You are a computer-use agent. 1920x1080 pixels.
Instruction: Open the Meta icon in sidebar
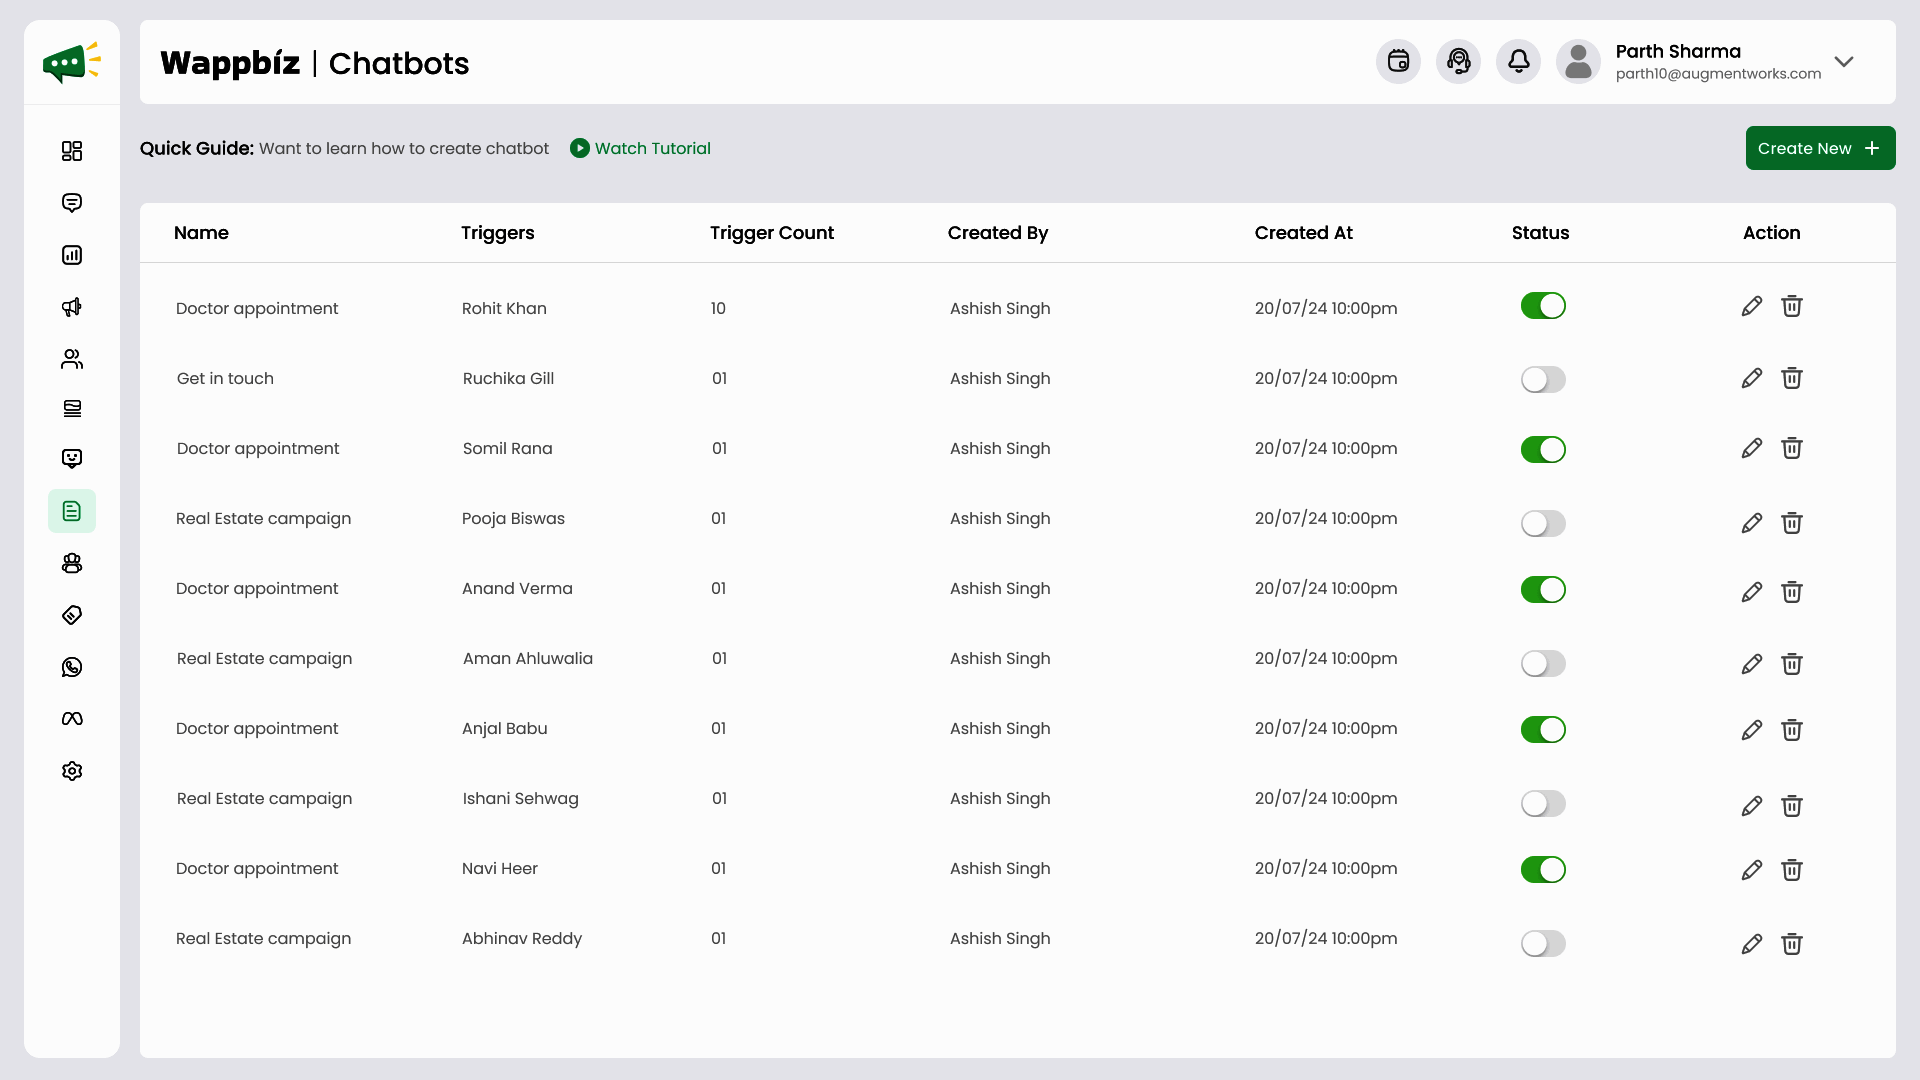72,719
